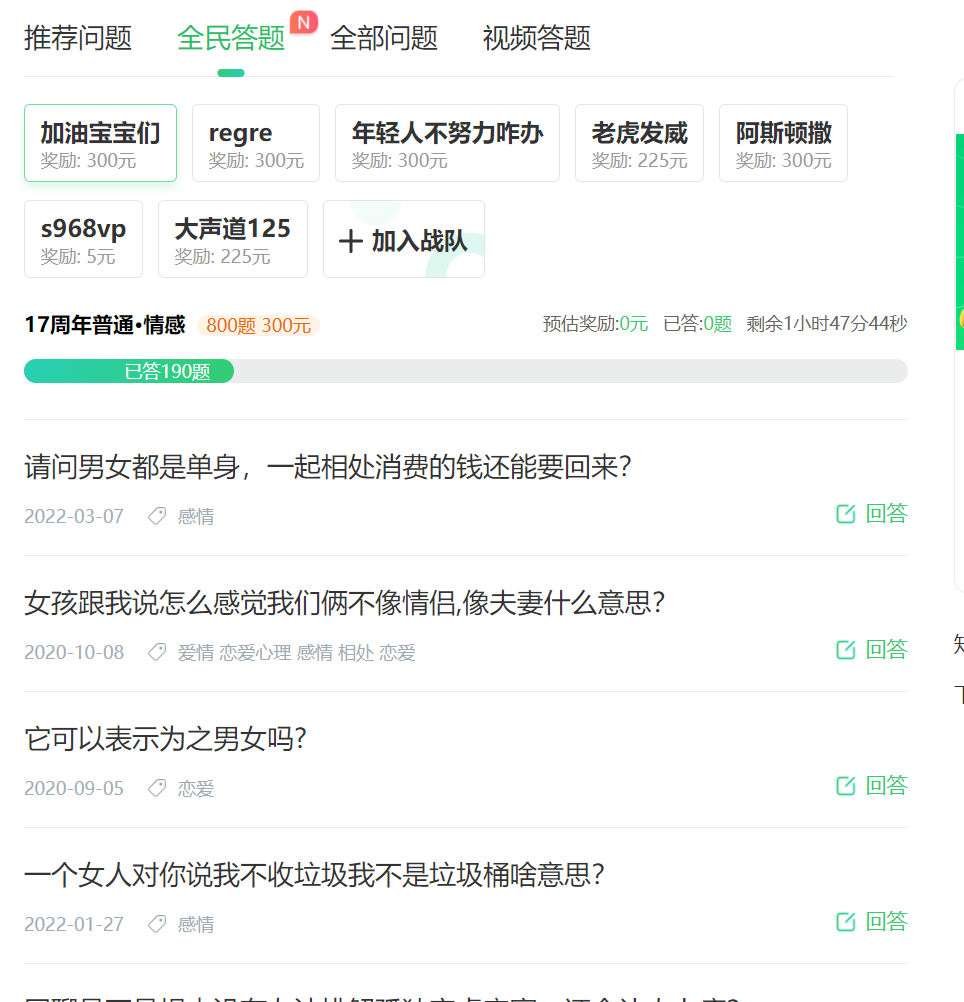Viewport: 964px width, 1002px height.
Task: Click the N badge beside 全民答题
Action: tap(303, 20)
